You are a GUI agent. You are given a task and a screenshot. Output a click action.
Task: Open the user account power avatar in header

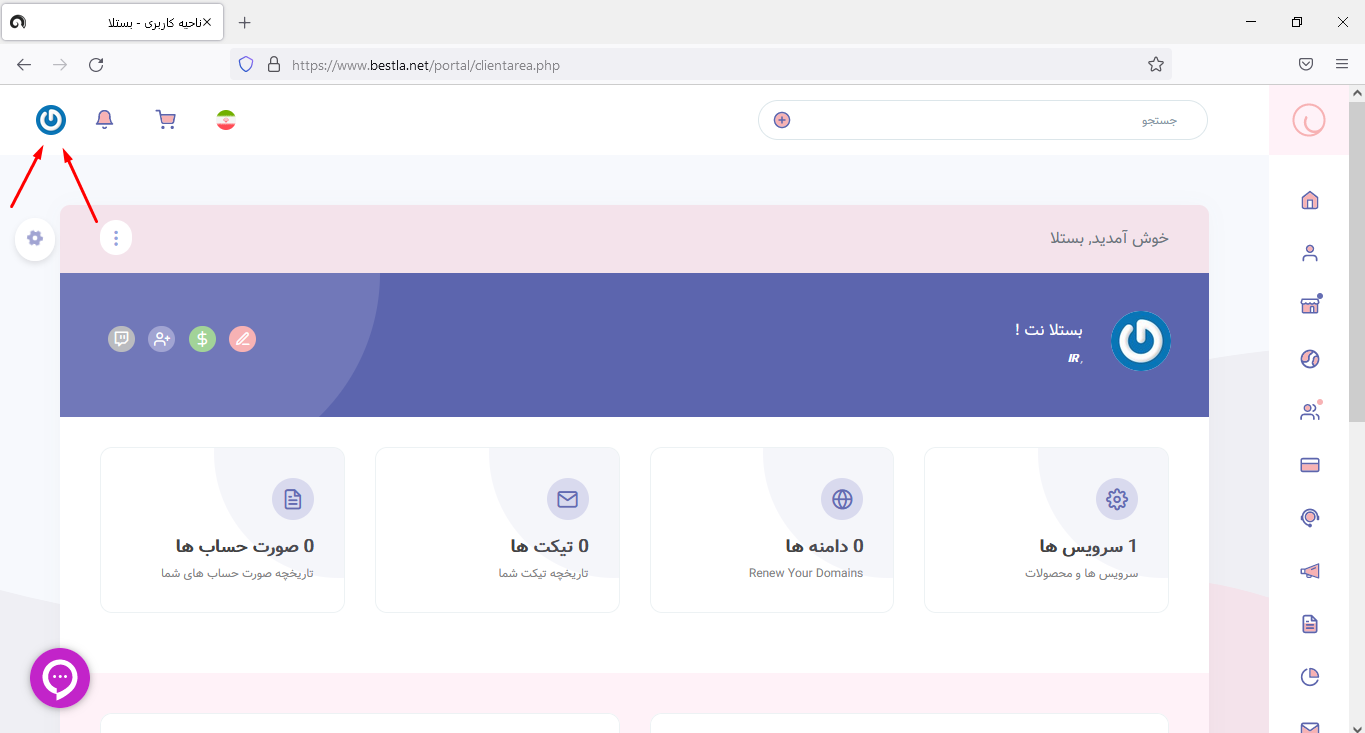[51, 120]
